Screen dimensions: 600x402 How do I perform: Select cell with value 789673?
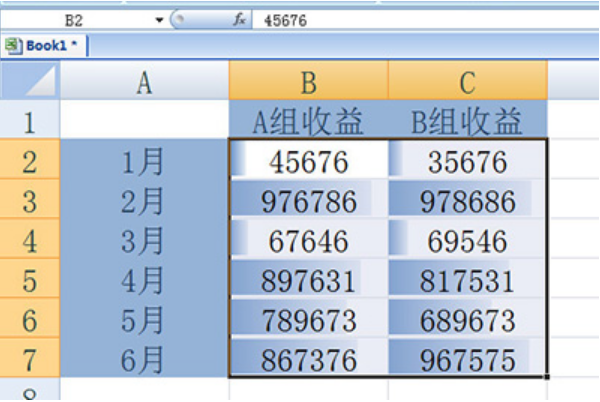[x=308, y=318]
